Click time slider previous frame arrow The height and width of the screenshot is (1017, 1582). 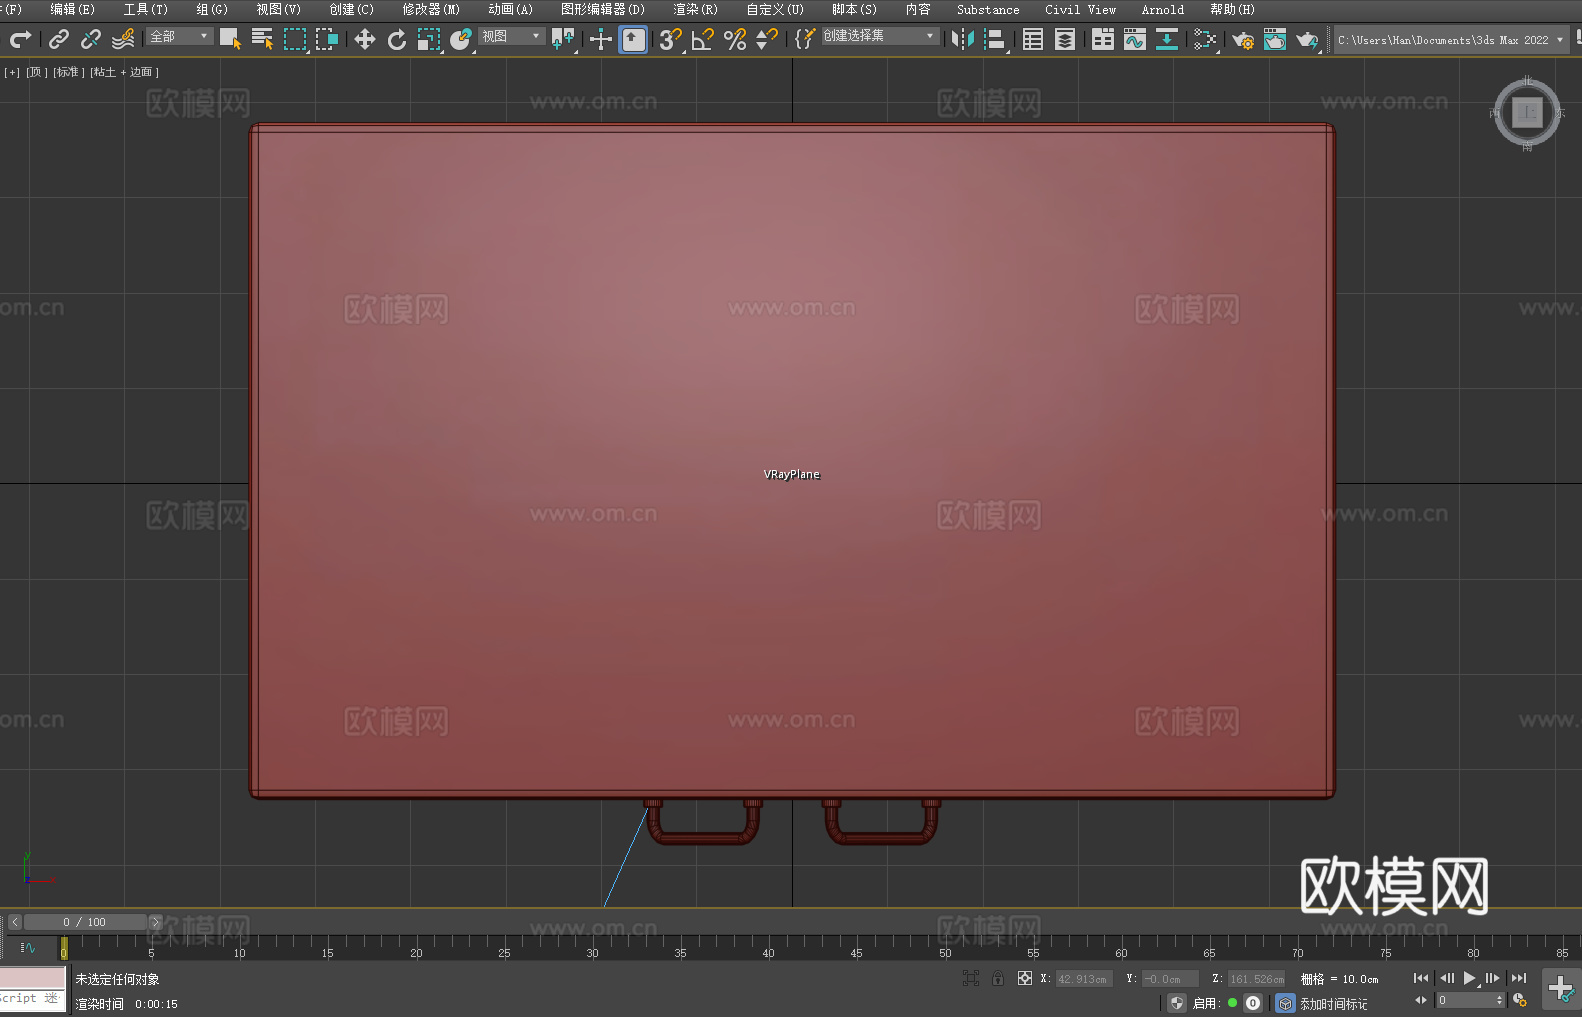tap(15, 922)
